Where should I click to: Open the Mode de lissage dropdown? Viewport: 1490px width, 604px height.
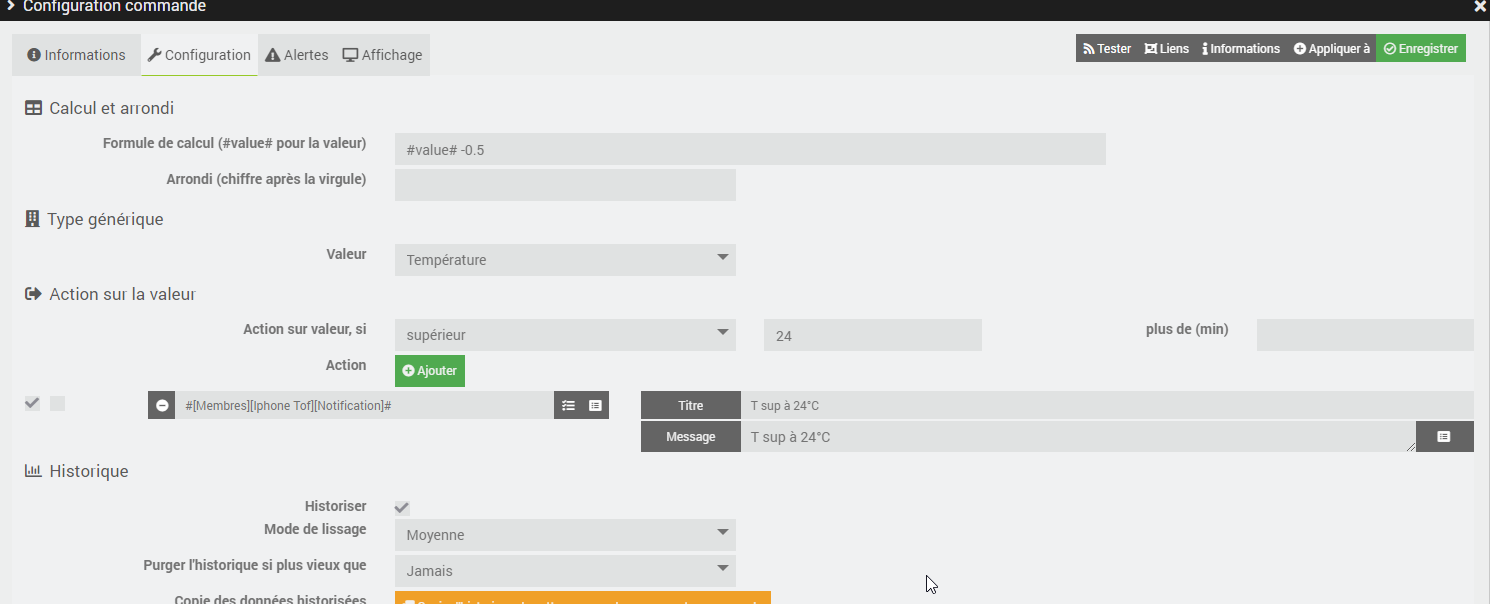tap(565, 535)
